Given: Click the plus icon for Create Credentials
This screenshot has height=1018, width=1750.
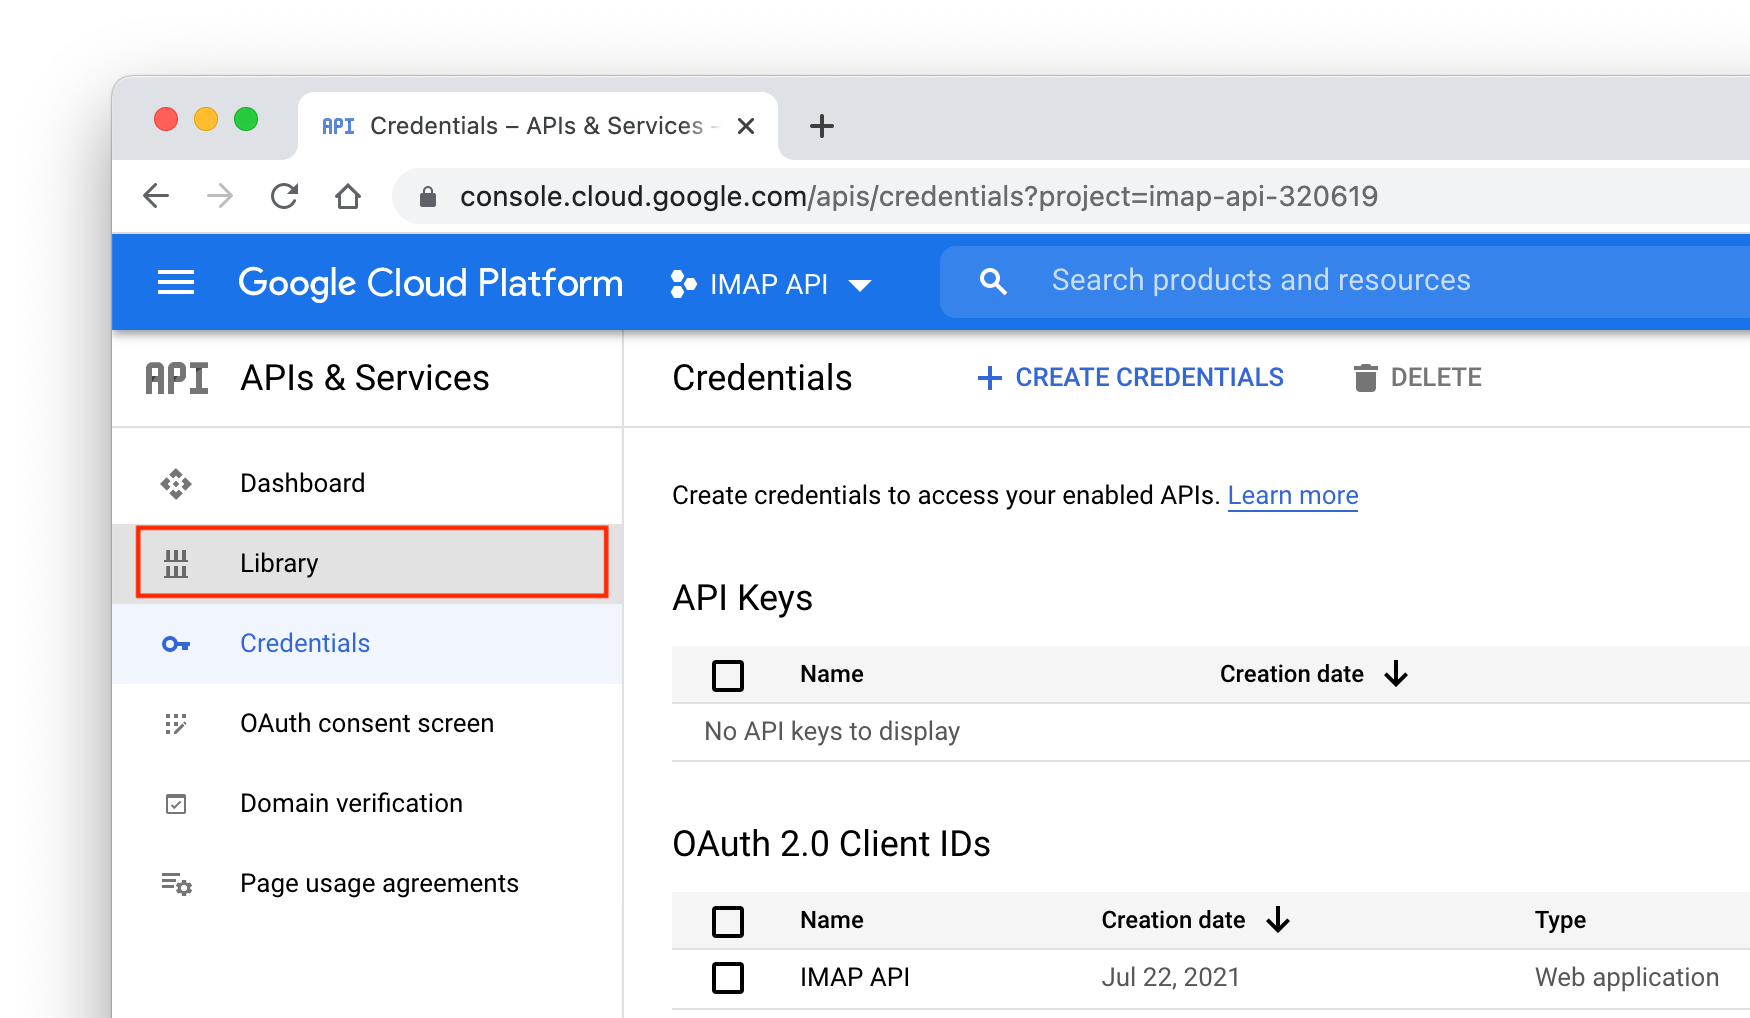Looking at the screenshot, I should click(x=989, y=377).
